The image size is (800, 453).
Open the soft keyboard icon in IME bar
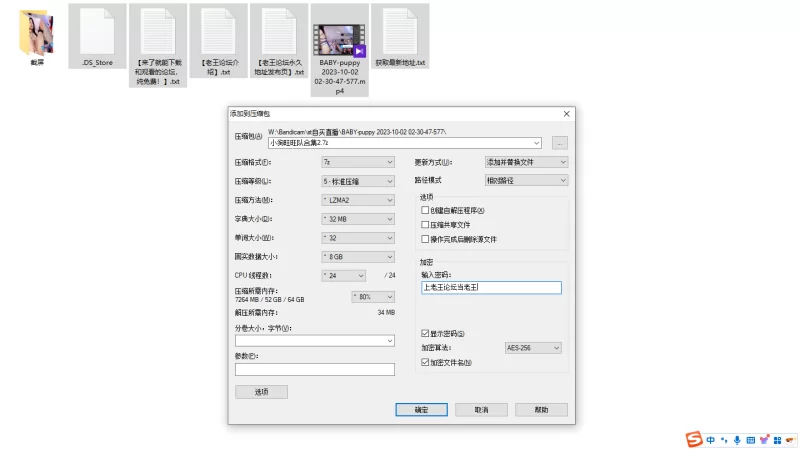(751, 440)
